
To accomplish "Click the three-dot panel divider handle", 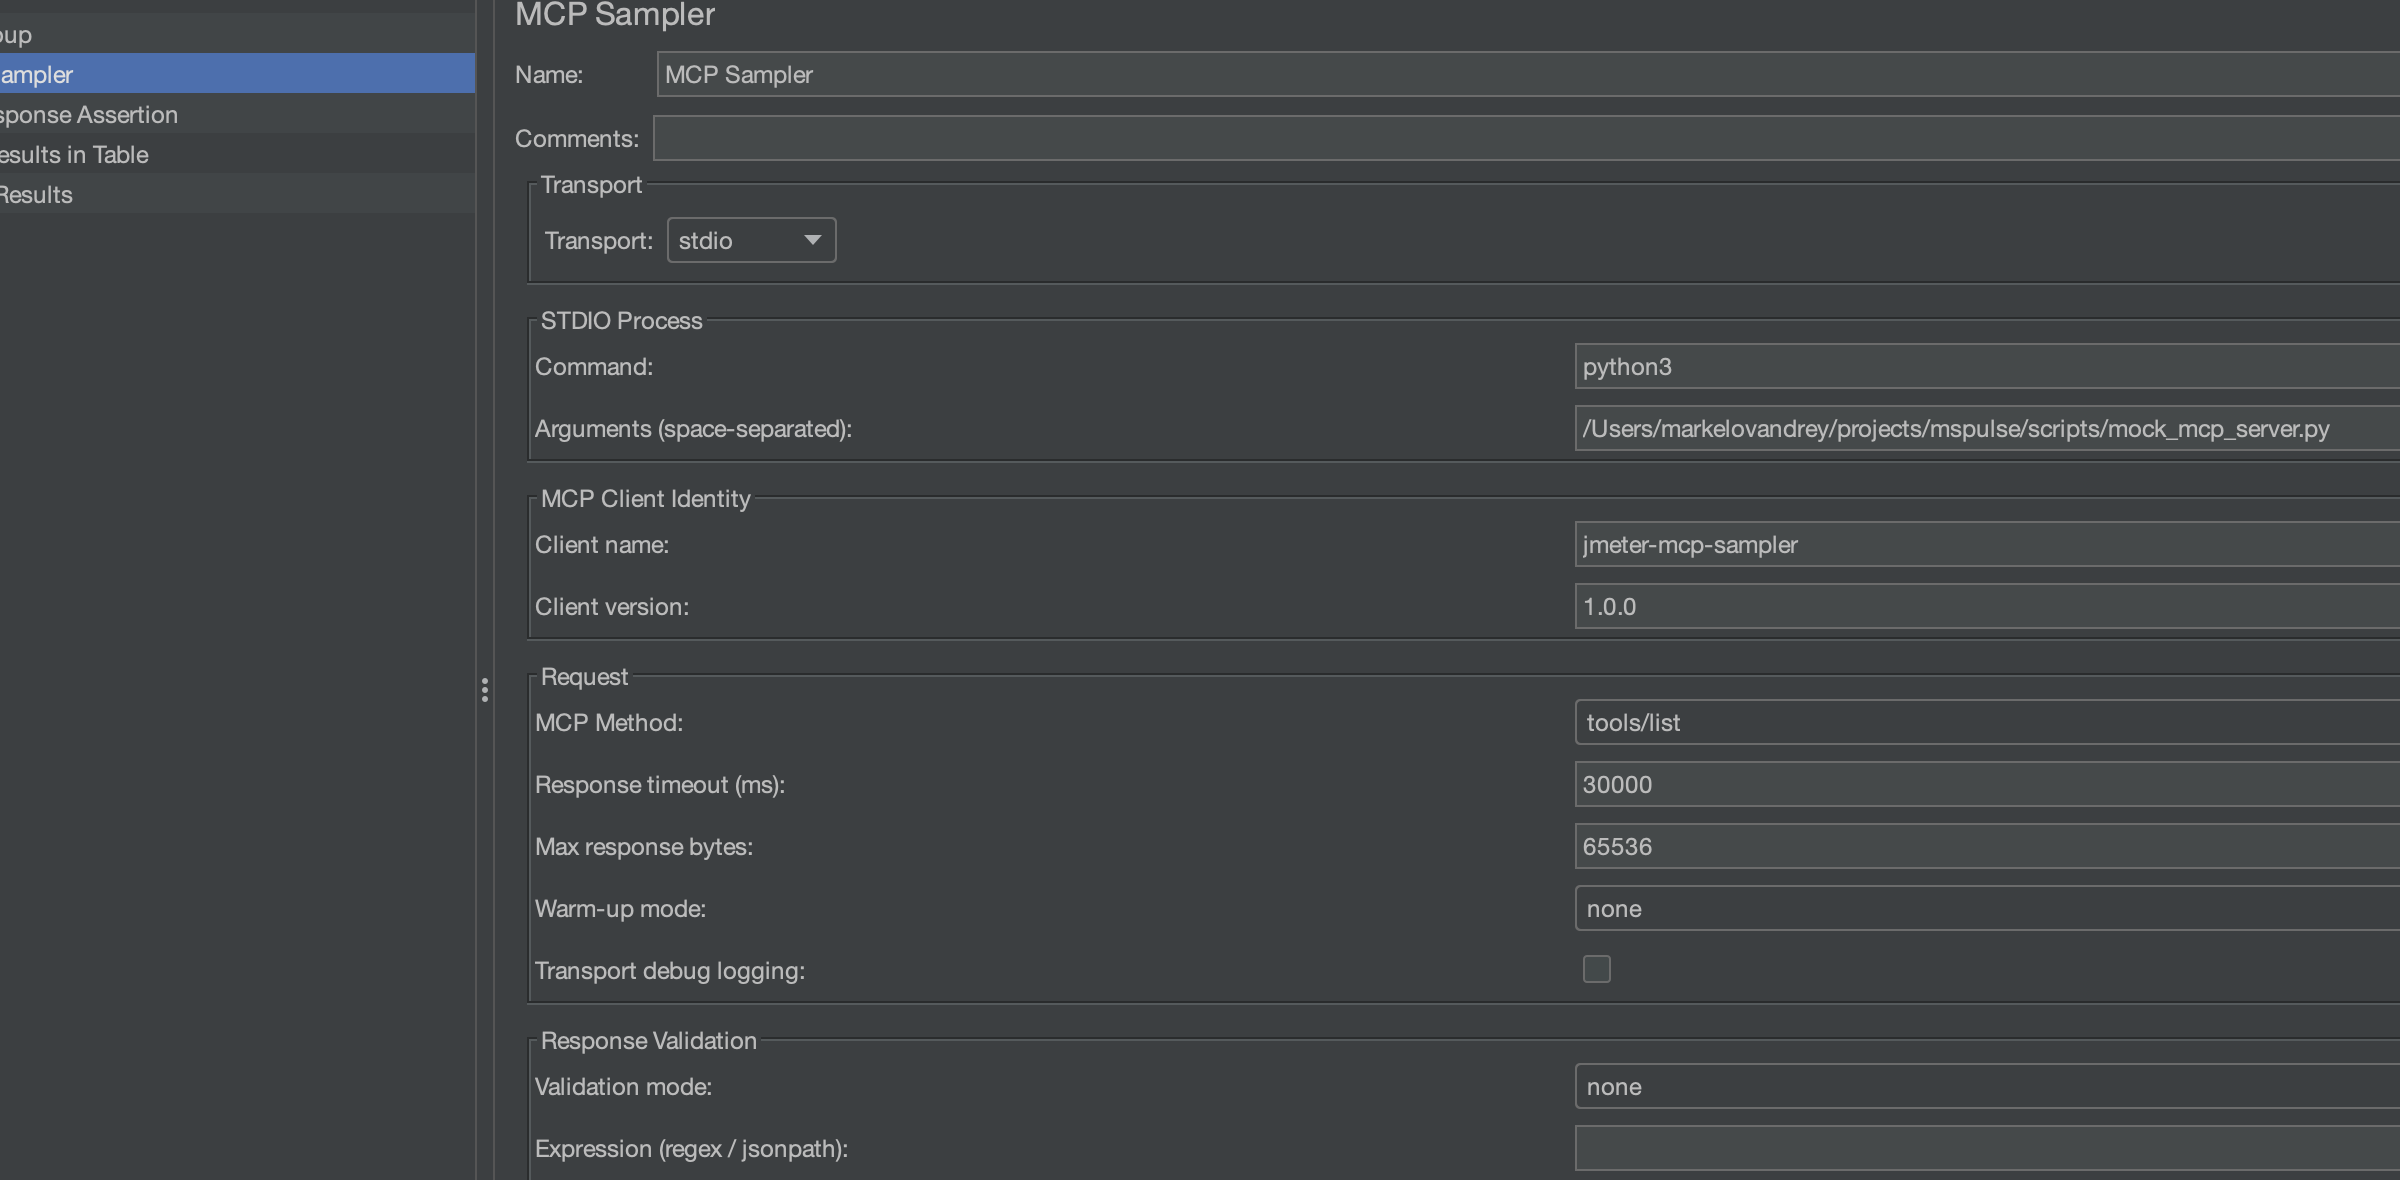I will click(485, 690).
